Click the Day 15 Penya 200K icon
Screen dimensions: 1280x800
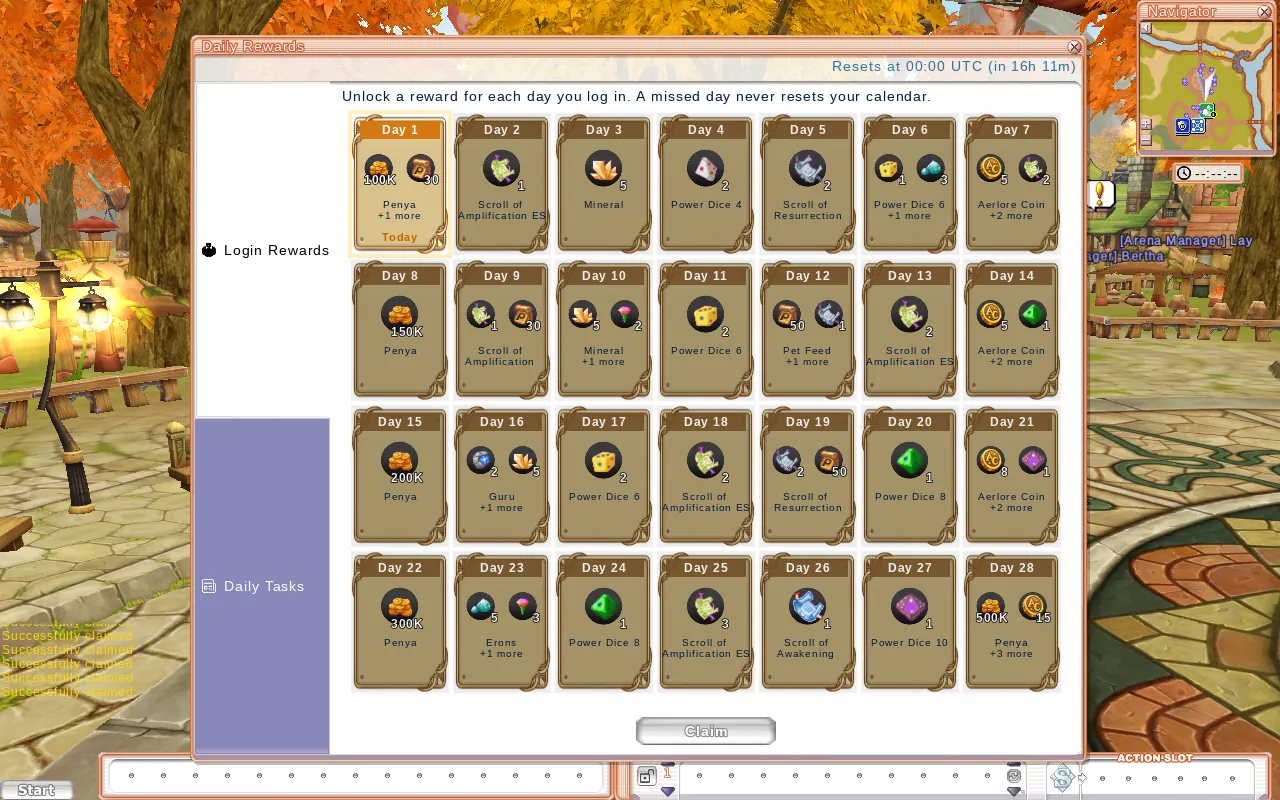[x=399, y=461]
